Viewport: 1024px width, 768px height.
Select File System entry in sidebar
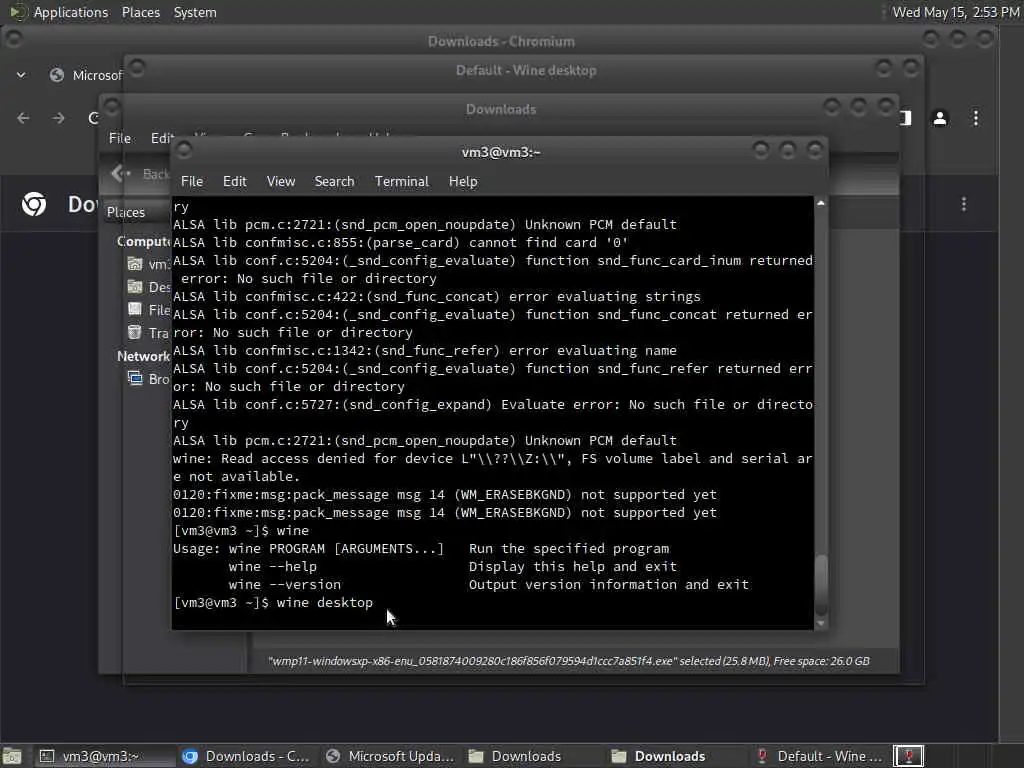[150, 310]
